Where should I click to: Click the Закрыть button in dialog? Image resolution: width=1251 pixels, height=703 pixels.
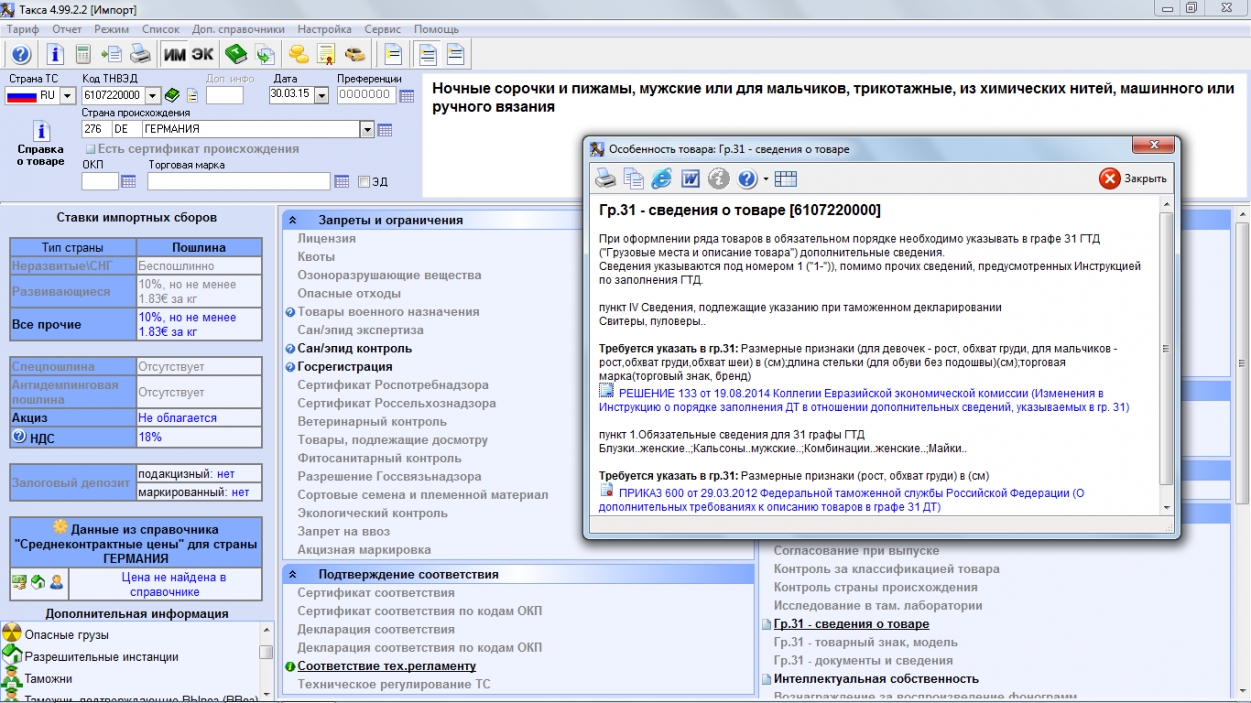(x=1133, y=179)
